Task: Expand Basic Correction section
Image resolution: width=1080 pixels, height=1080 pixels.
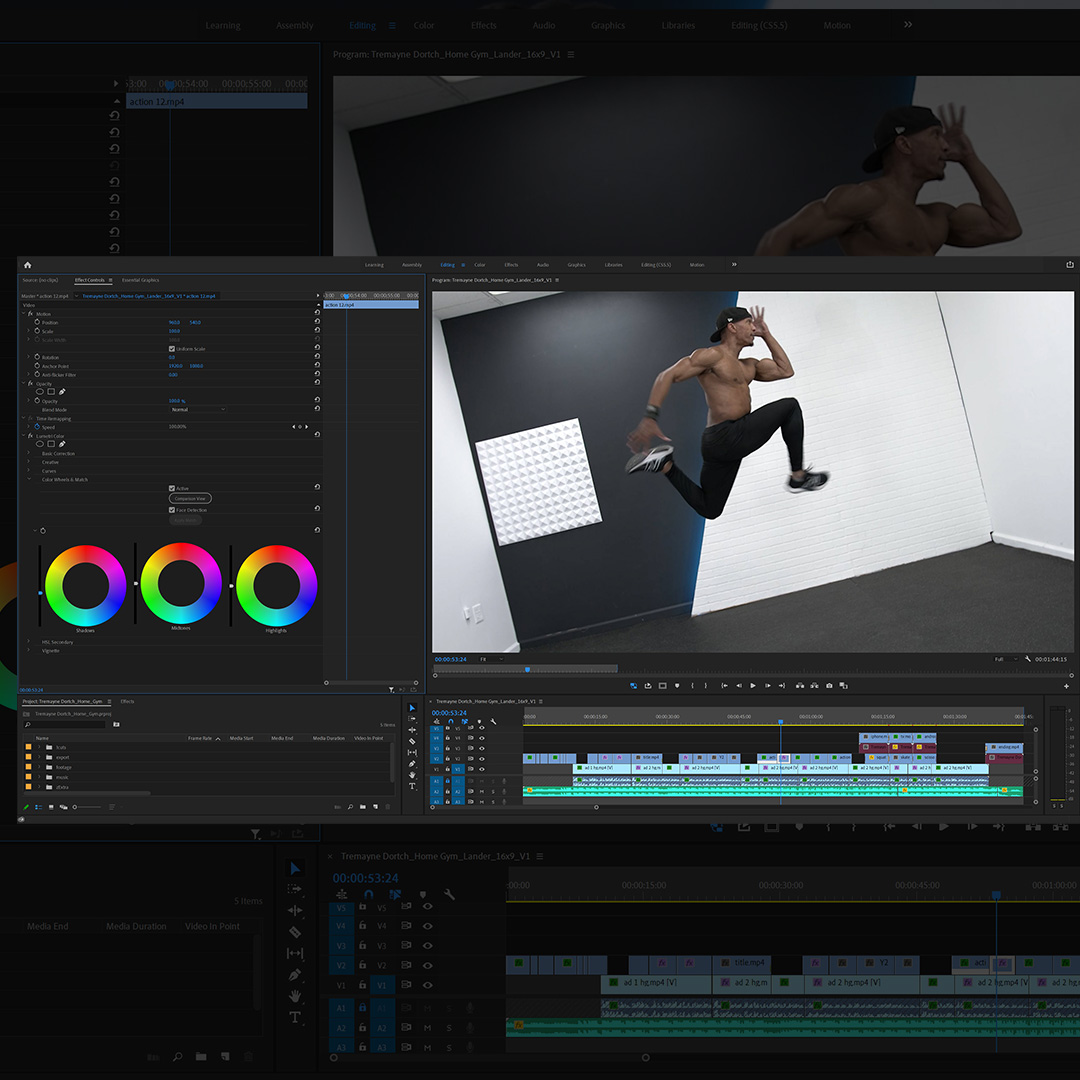Action: click(x=29, y=453)
